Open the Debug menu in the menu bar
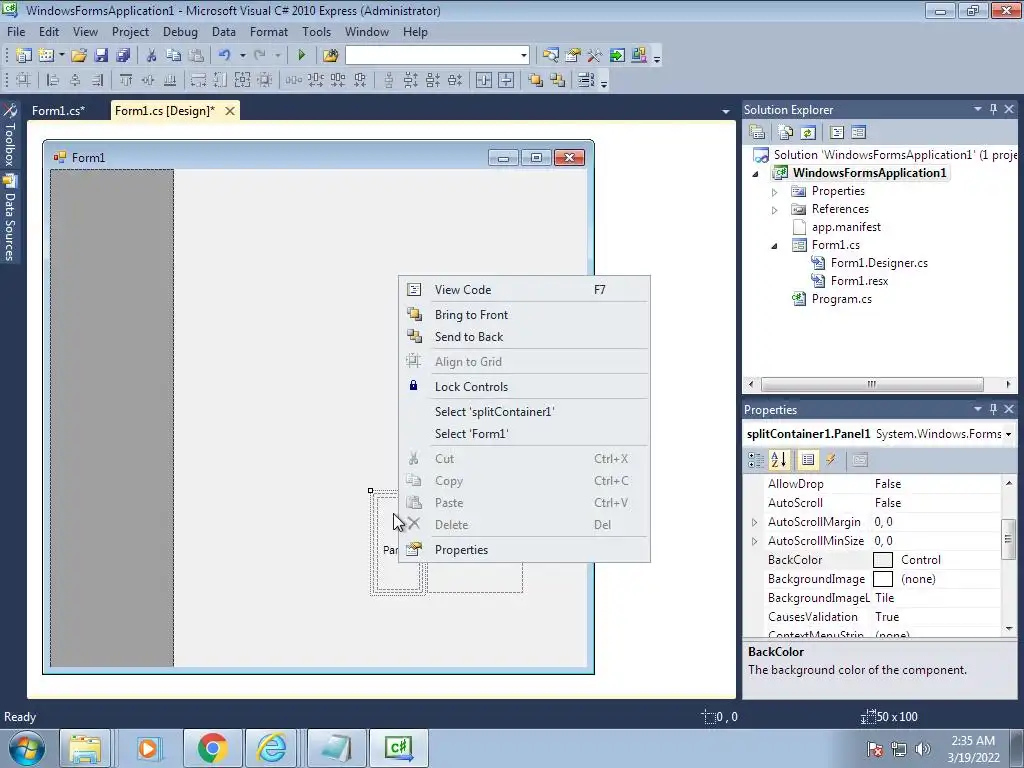1024x768 pixels. 180,32
